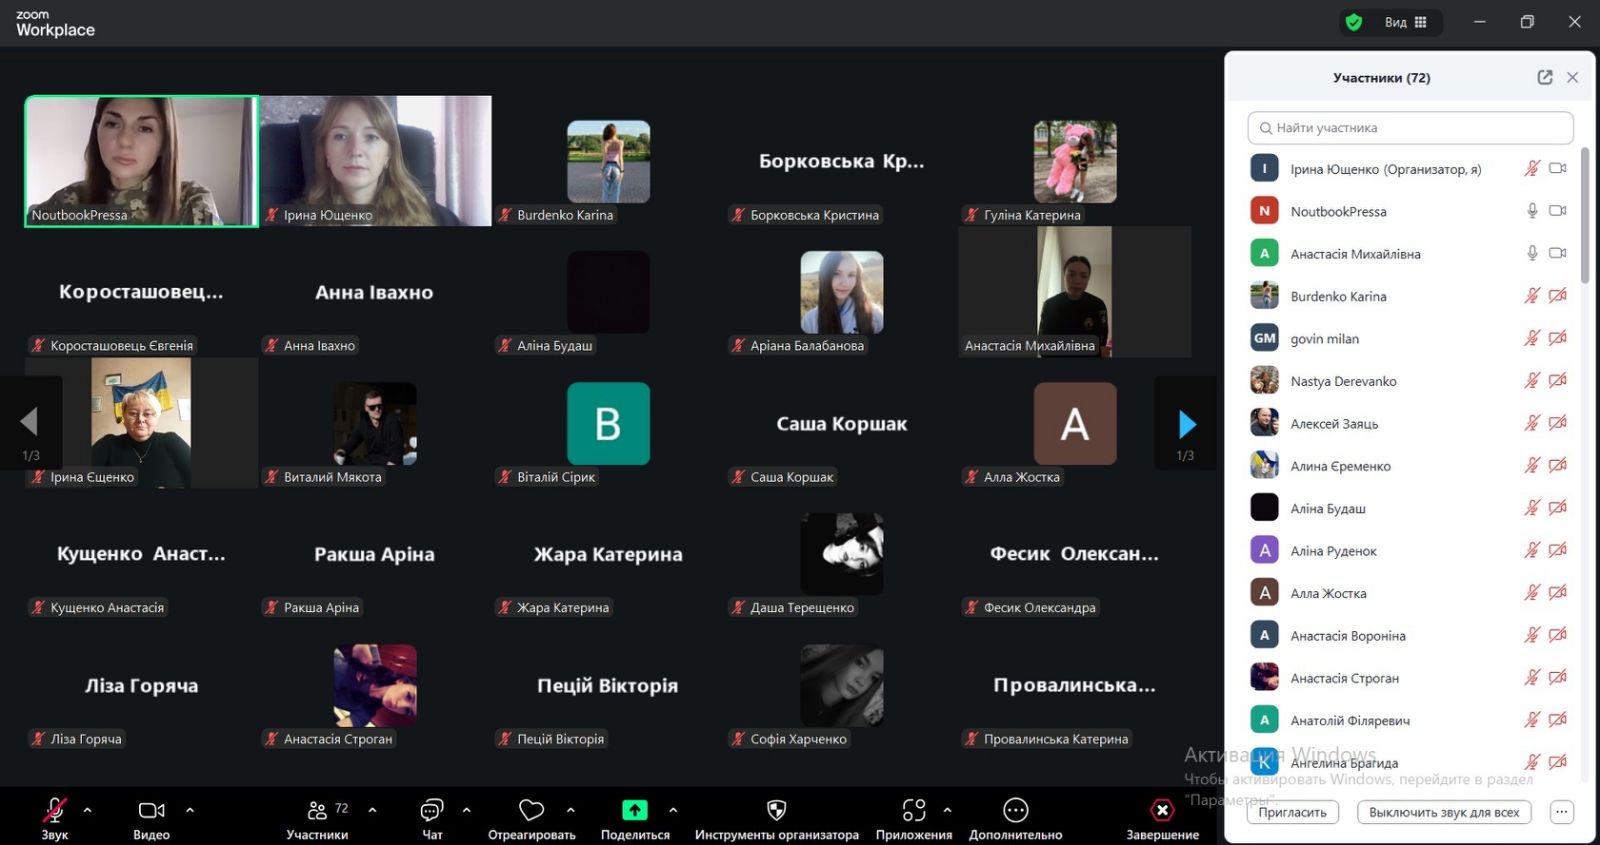Click the Пригласить button
Screen dimensions: 1600x845
(1292, 812)
